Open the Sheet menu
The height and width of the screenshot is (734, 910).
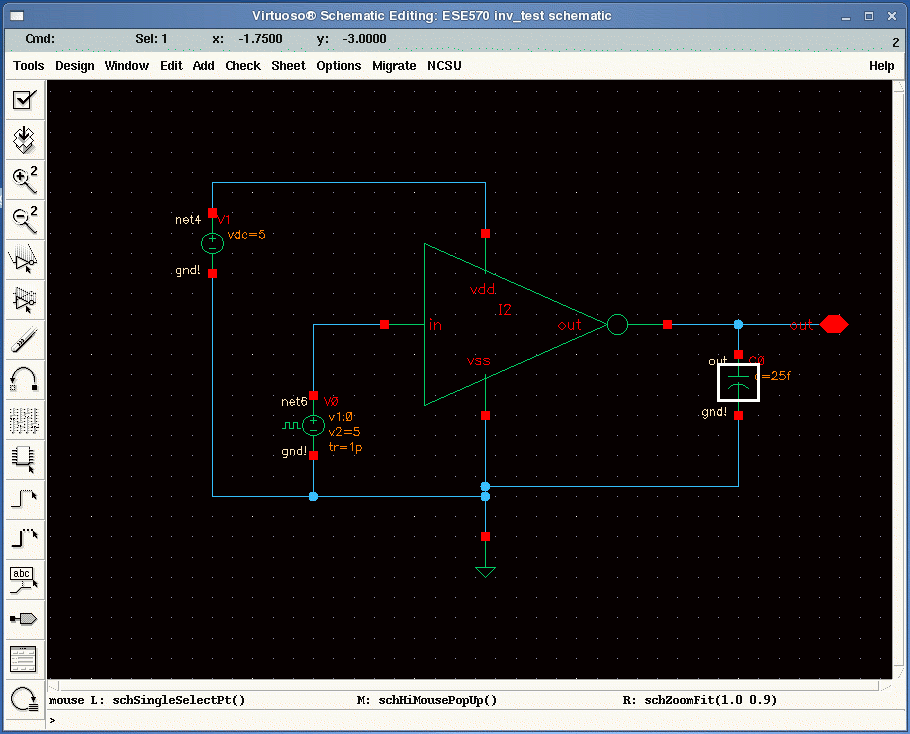[288, 66]
